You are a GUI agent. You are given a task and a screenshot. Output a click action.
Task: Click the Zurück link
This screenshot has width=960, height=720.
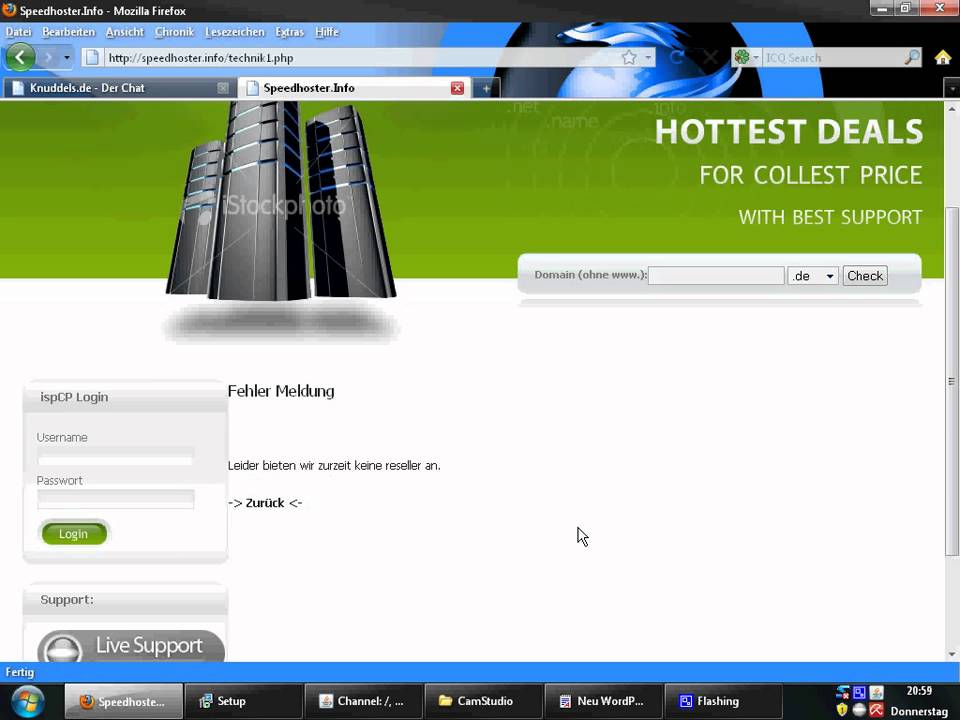[265, 503]
